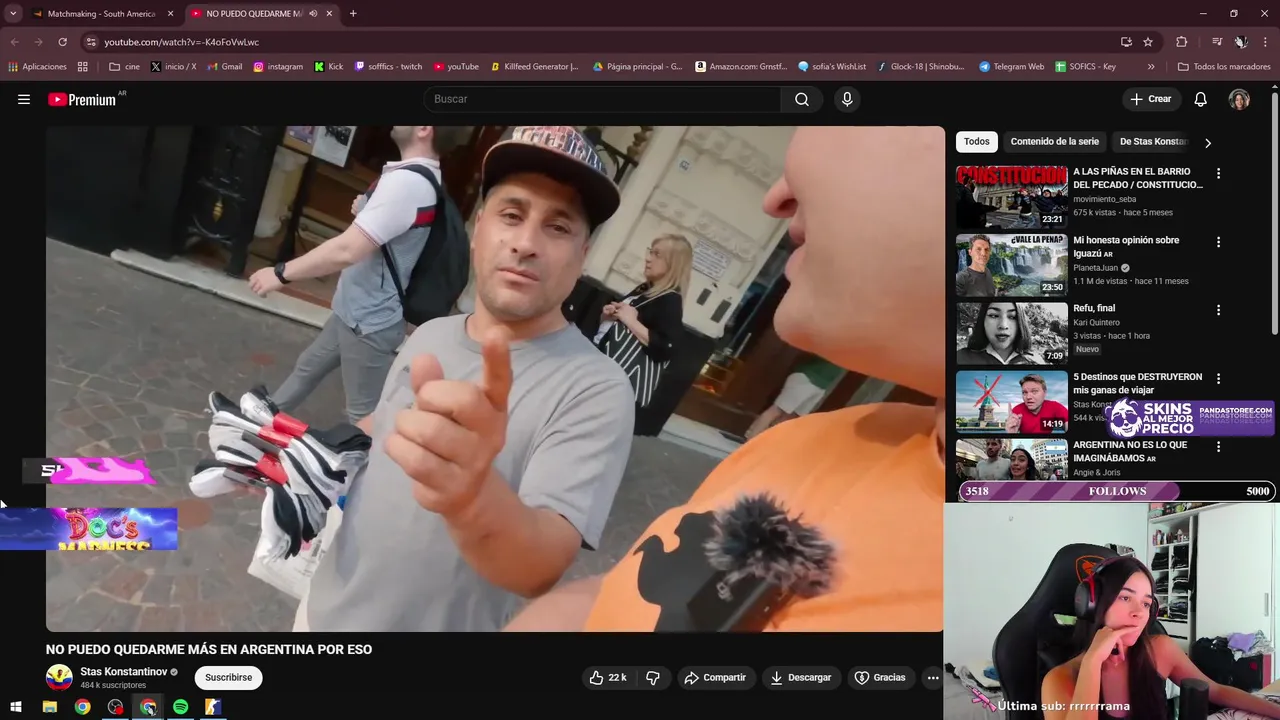The height and width of the screenshot is (720, 1280).
Task: Open the Telegram Web bookmark
Action: point(1011,67)
